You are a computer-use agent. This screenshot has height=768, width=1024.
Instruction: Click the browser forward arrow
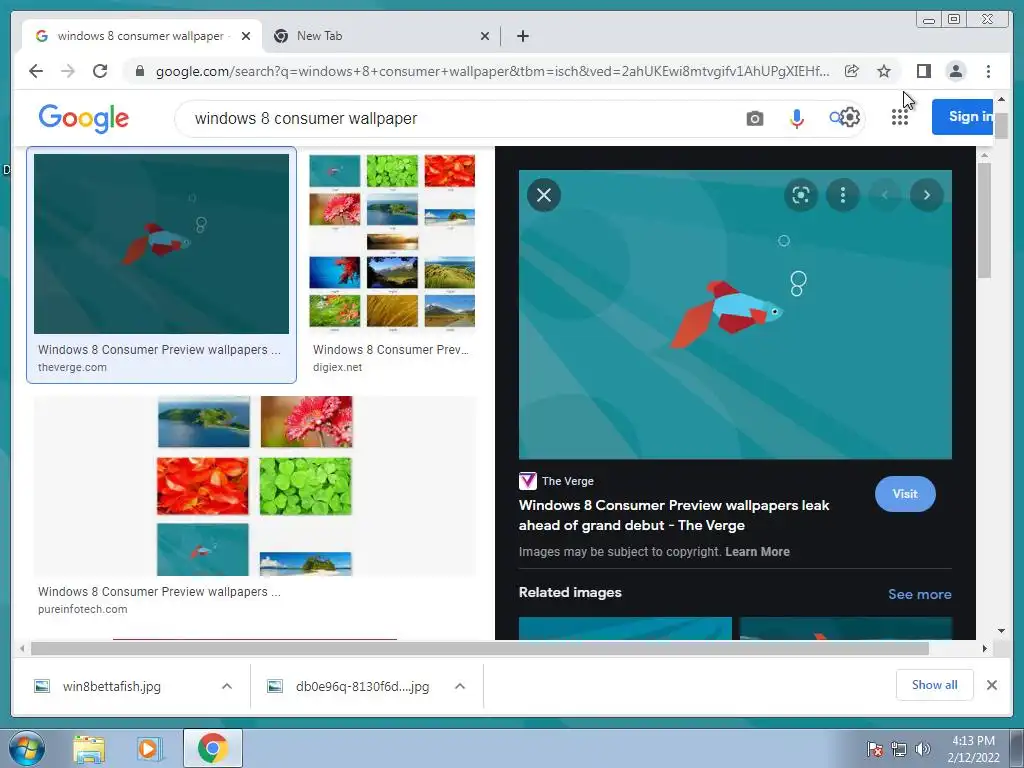coord(68,71)
